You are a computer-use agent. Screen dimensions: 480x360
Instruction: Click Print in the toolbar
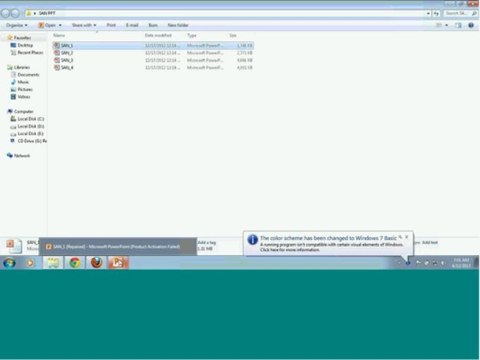pos(111,25)
